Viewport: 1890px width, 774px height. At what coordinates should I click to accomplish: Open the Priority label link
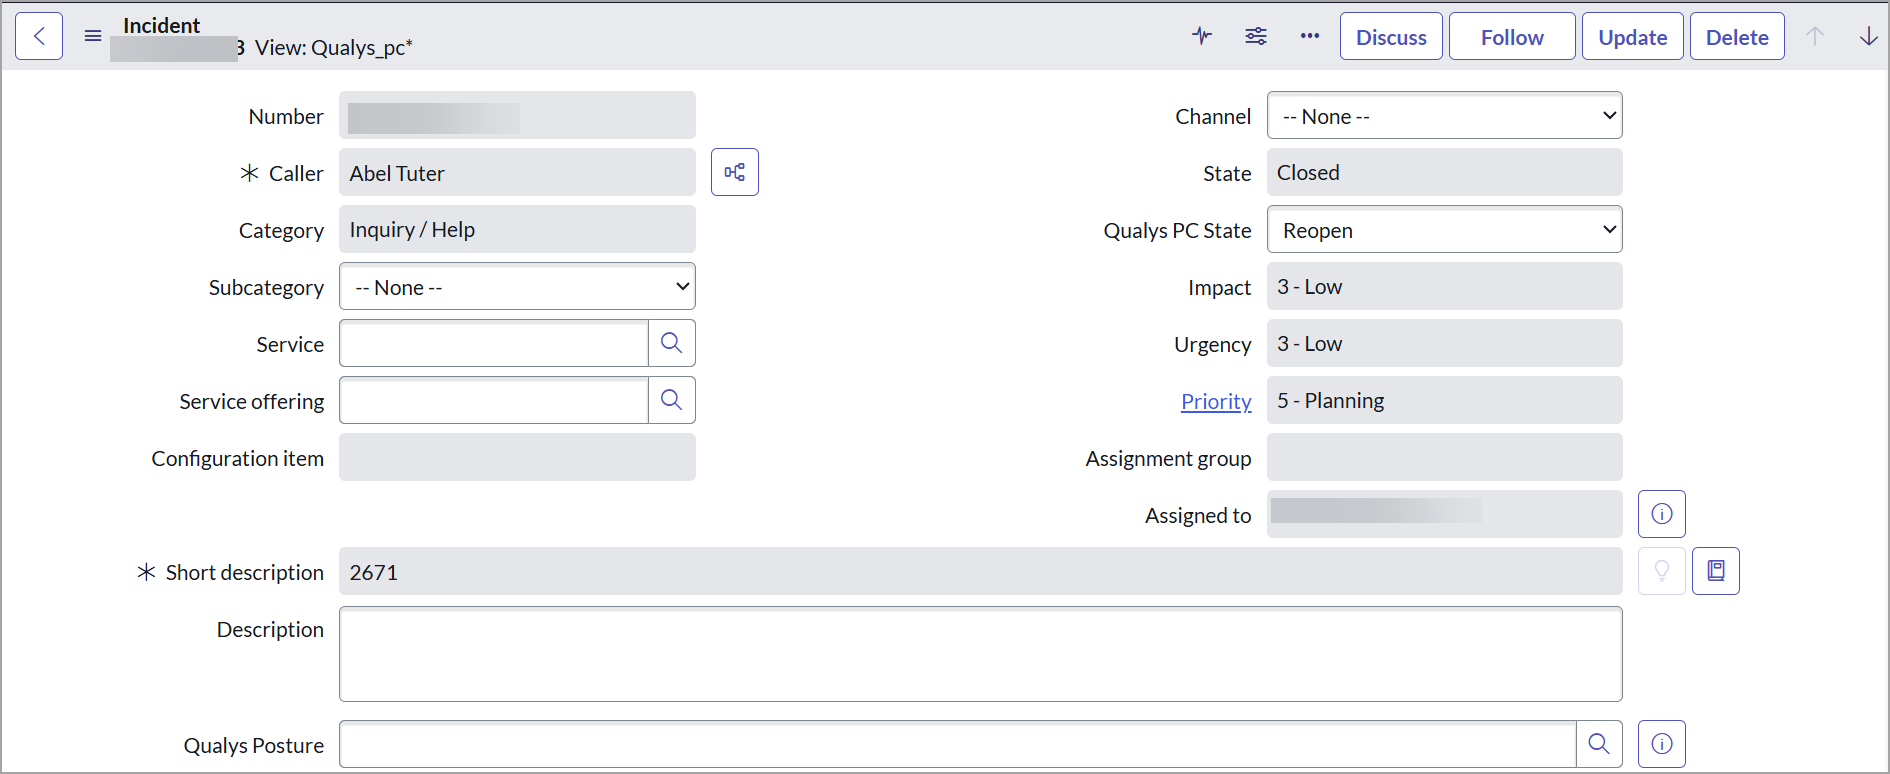pos(1216,401)
